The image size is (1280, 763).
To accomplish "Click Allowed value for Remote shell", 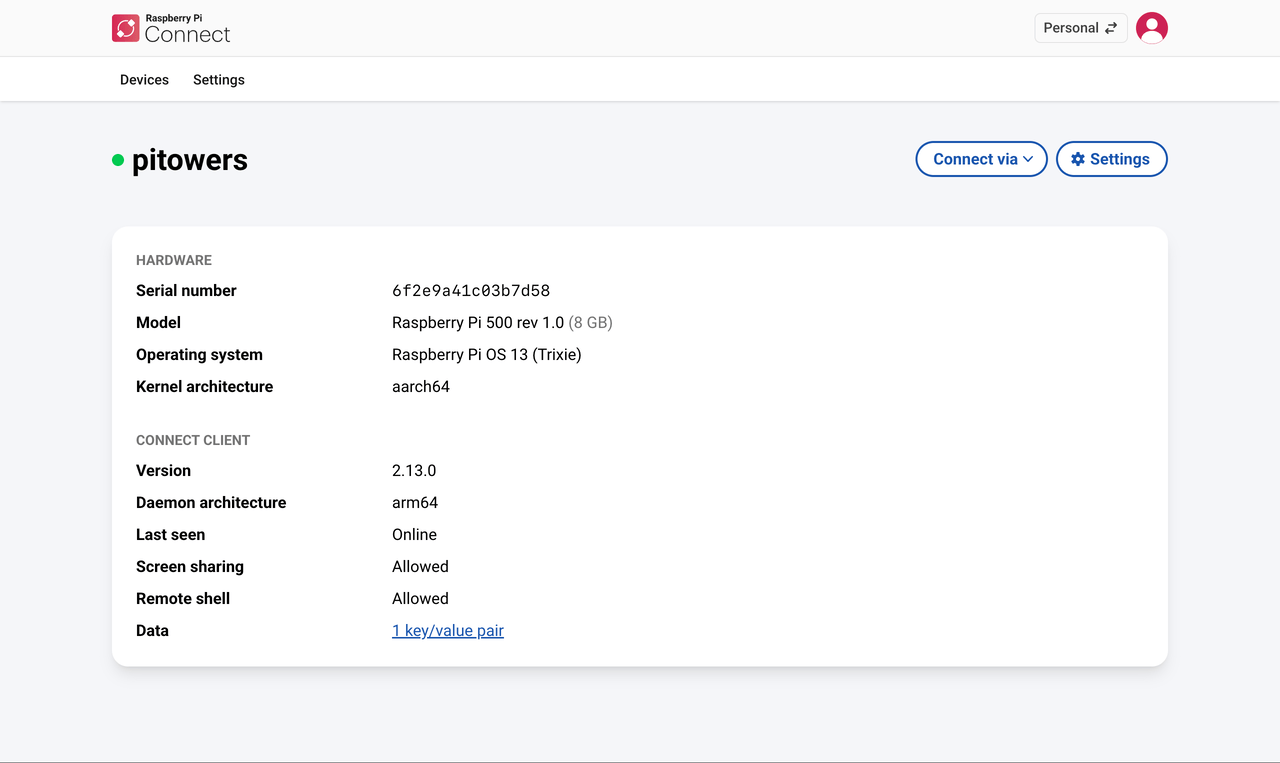I will point(420,599).
